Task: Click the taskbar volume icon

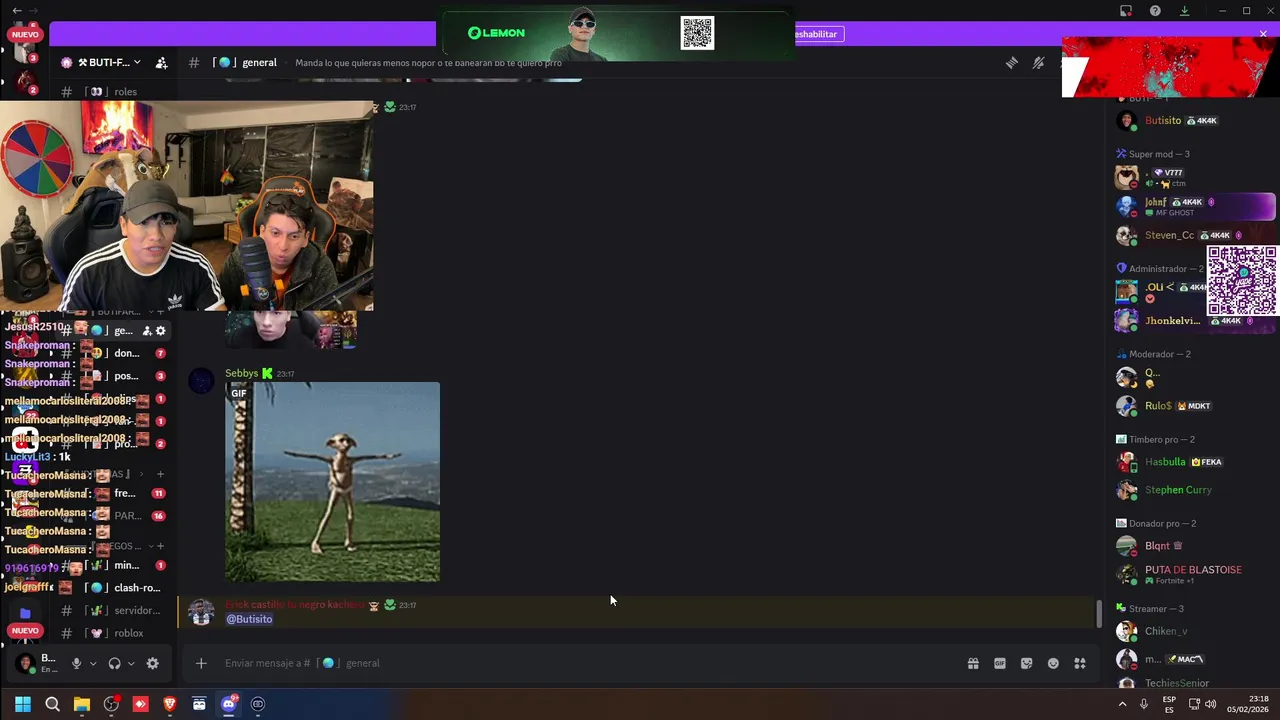Action: [x=1211, y=704]
